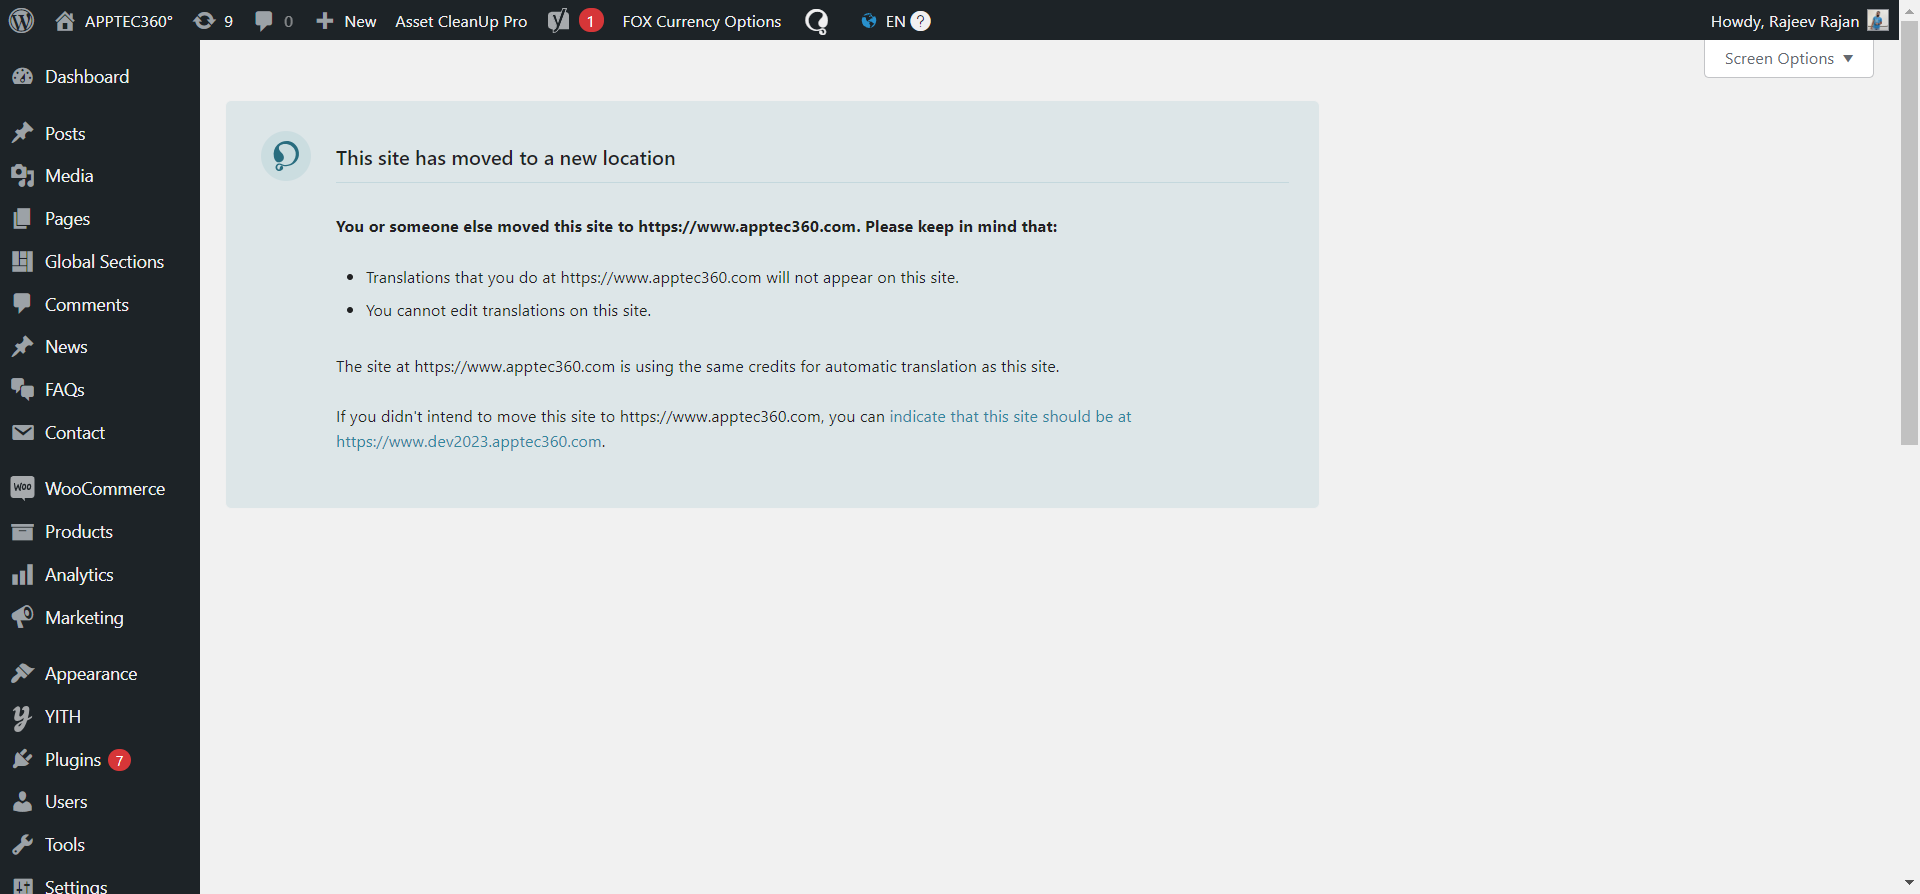Open the Marketing menu label
Viewport: 1920px width, 894px height.
click(x=84, y=618)
